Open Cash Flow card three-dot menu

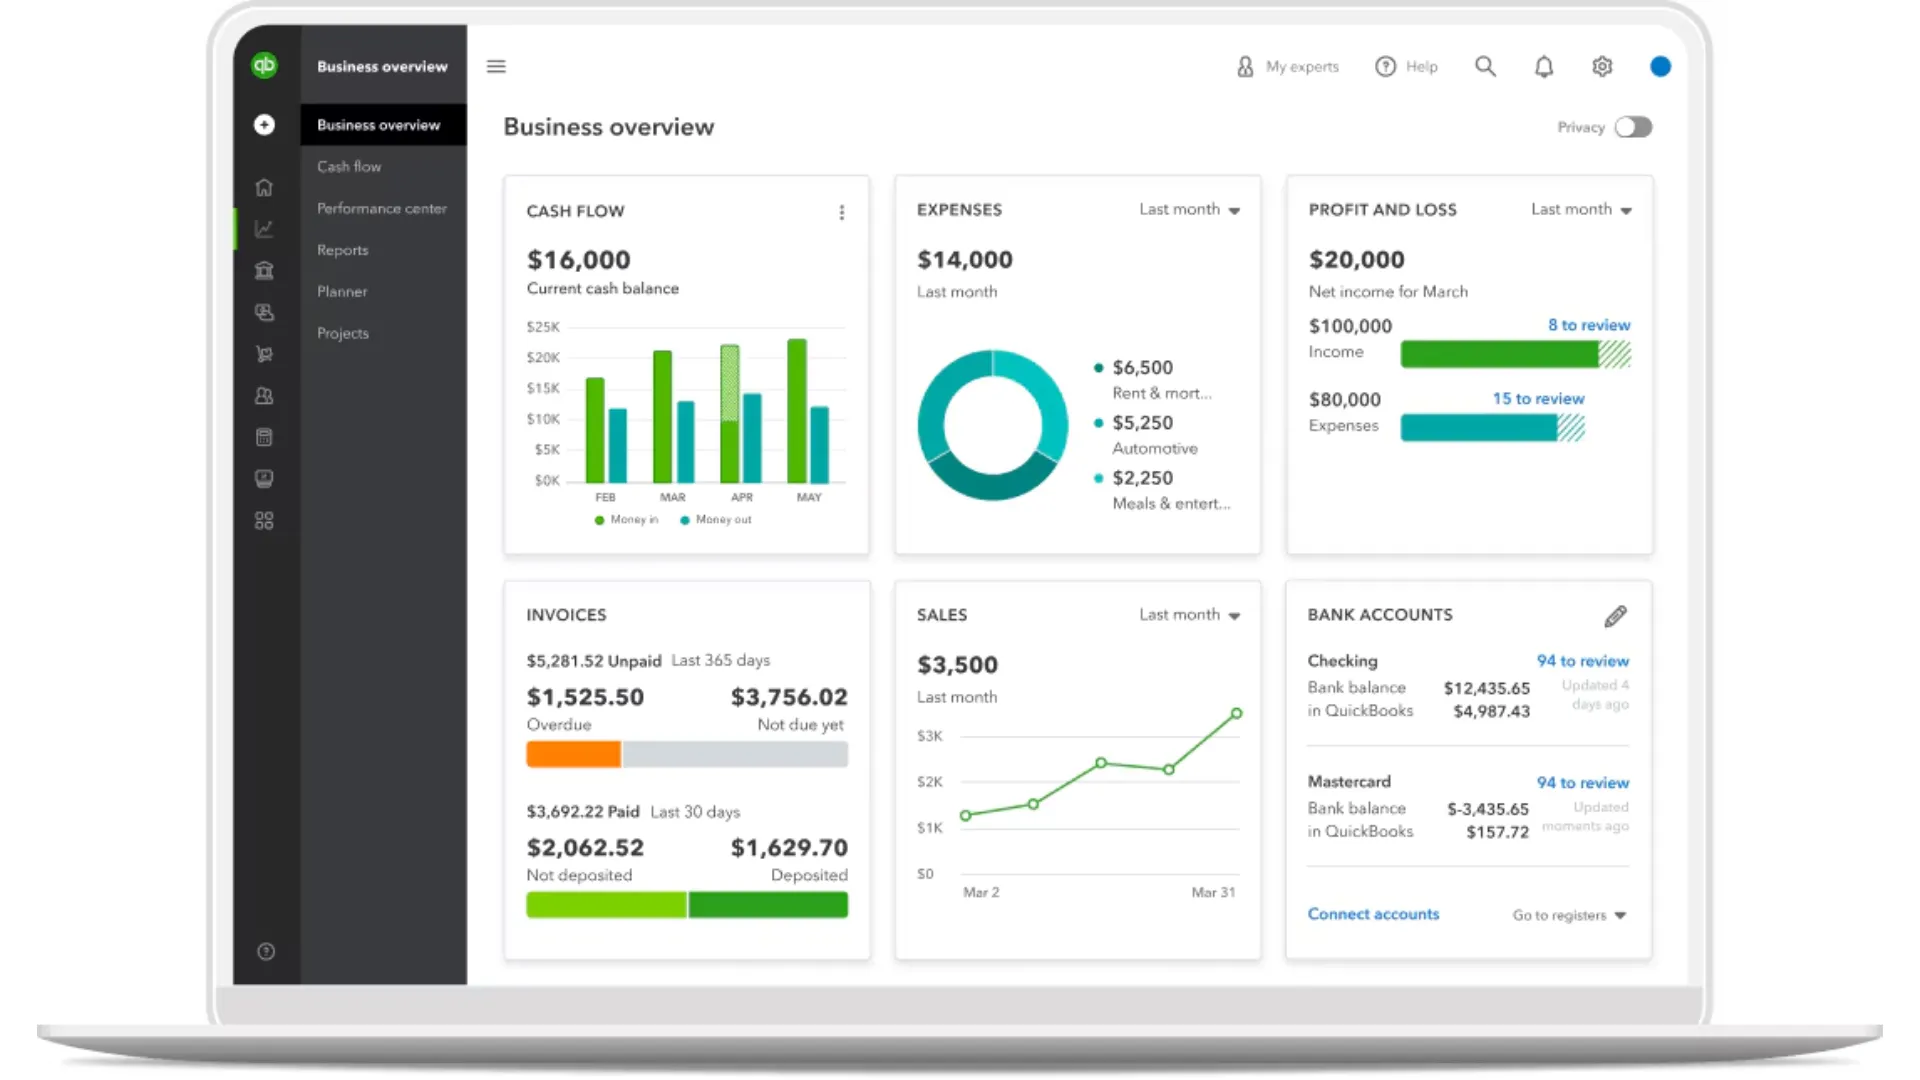tap(842, 212)
